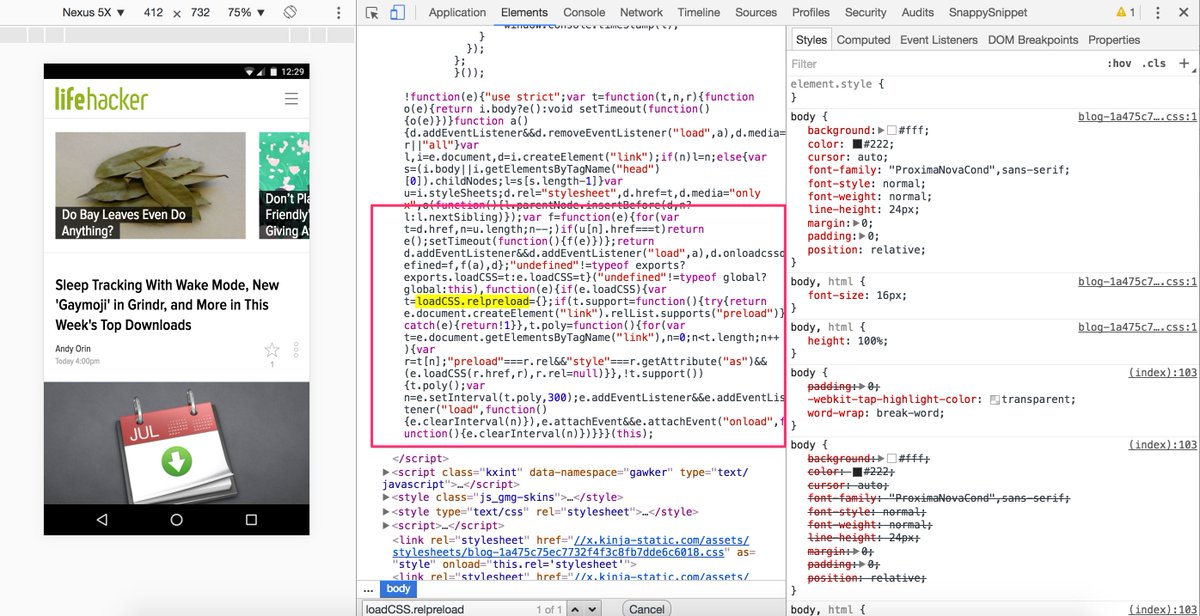The image size is (1200, 616).
Task: Add a new style rule with plus icon
Action: (x=1184, y=63)
